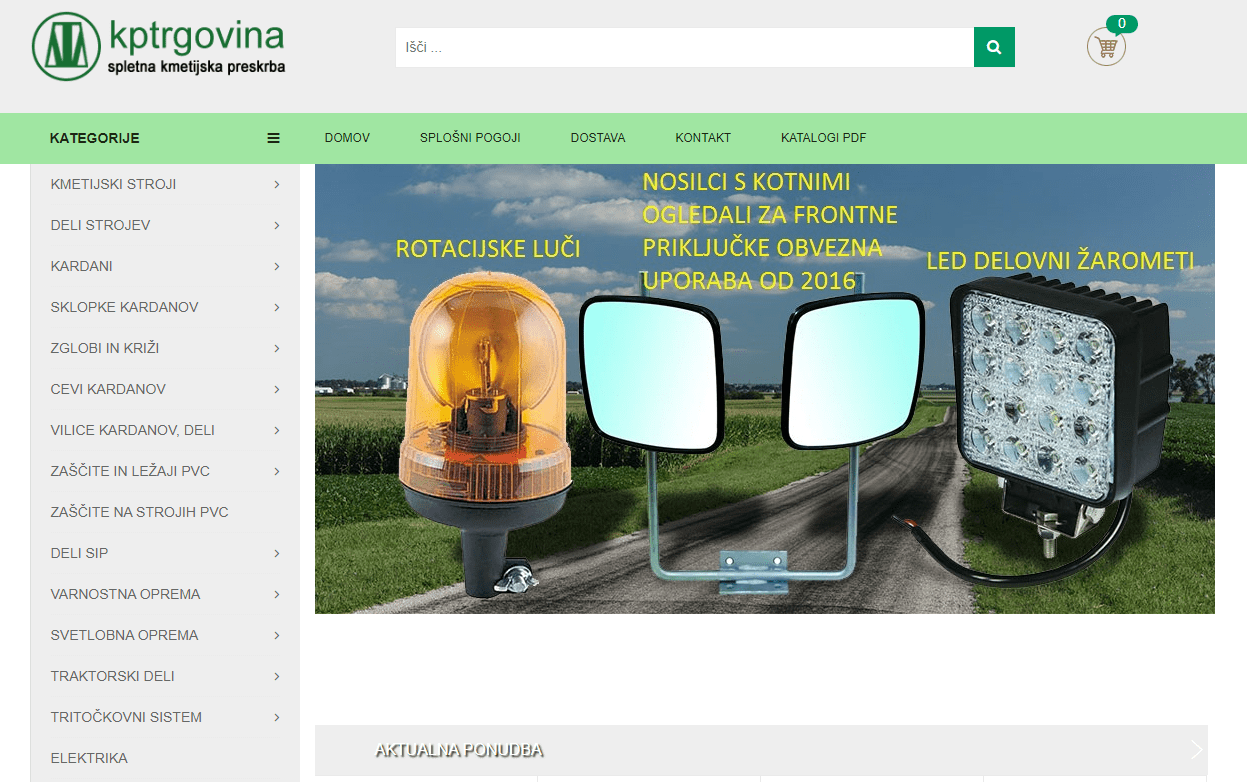Viewport: 1247px width, 782px height.
Task: Expand the Svetlobna oprema chevron
Action: tap(277, 635)
